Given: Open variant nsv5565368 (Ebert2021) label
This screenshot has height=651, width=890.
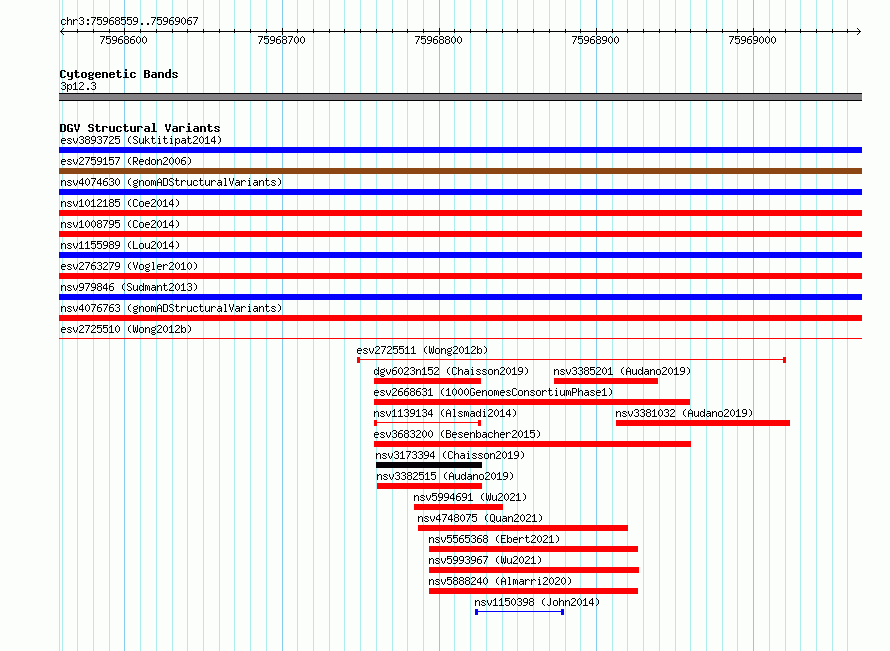Looking at the screenshot, I should click(494, 539).
